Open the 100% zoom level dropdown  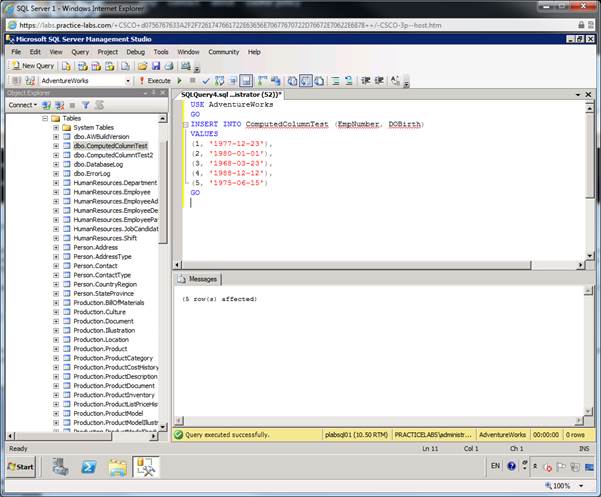tap(581, 486)
